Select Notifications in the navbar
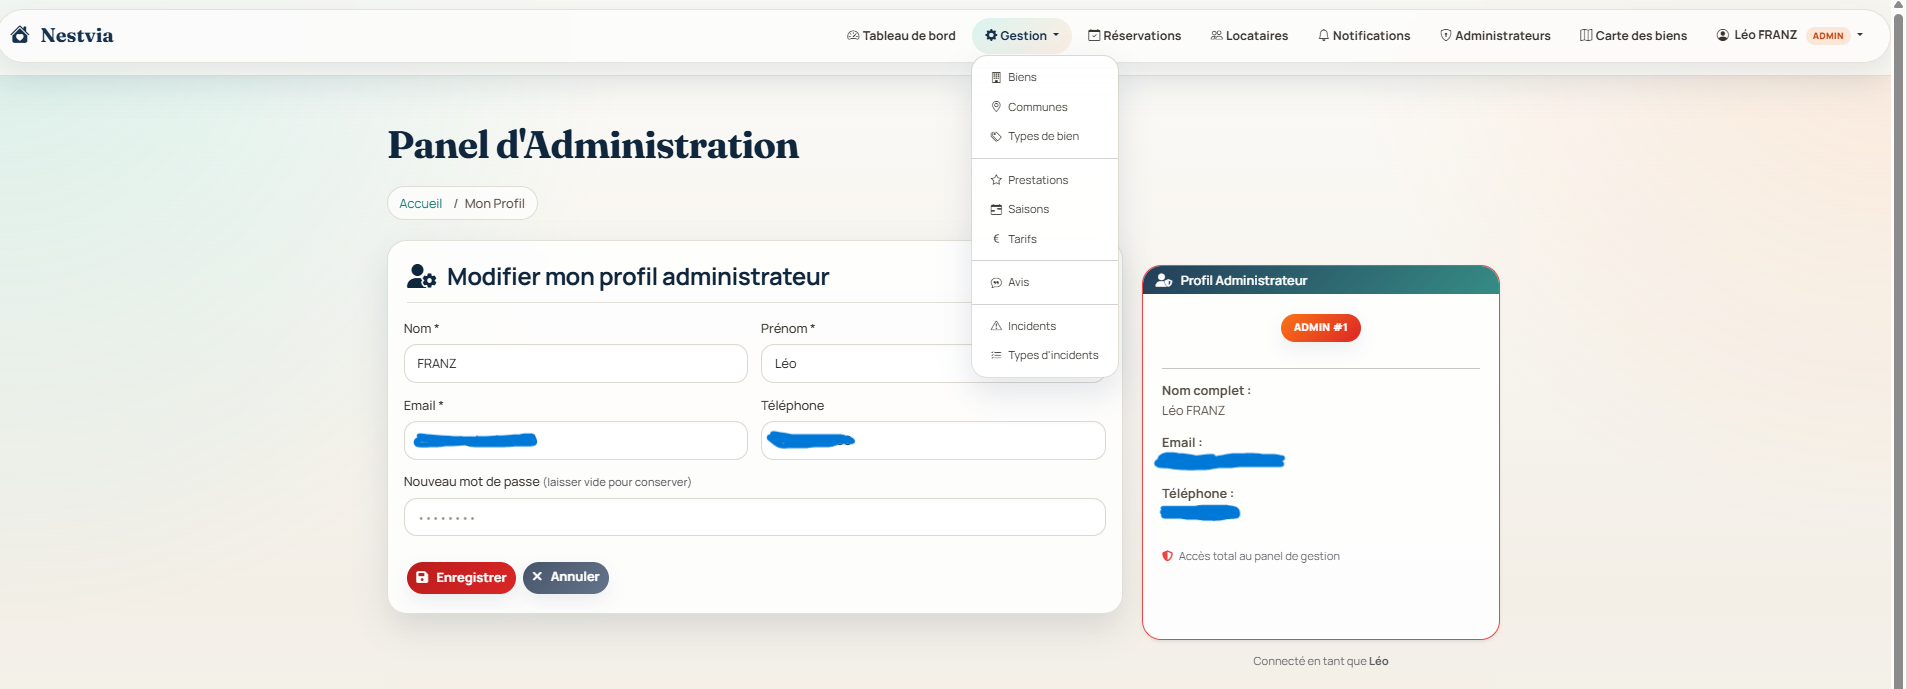Screen dimensions: 1907x689 coord(1364,36)
